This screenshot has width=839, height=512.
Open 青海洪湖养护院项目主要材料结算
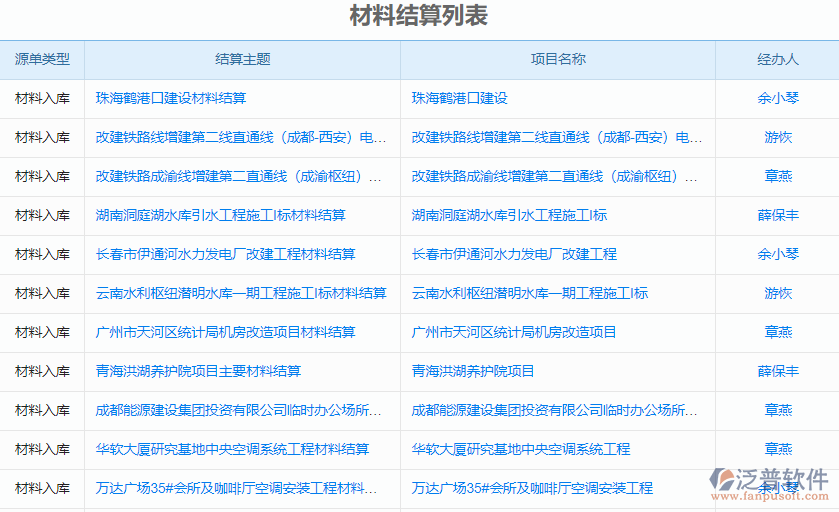click(x=198, y=371)
